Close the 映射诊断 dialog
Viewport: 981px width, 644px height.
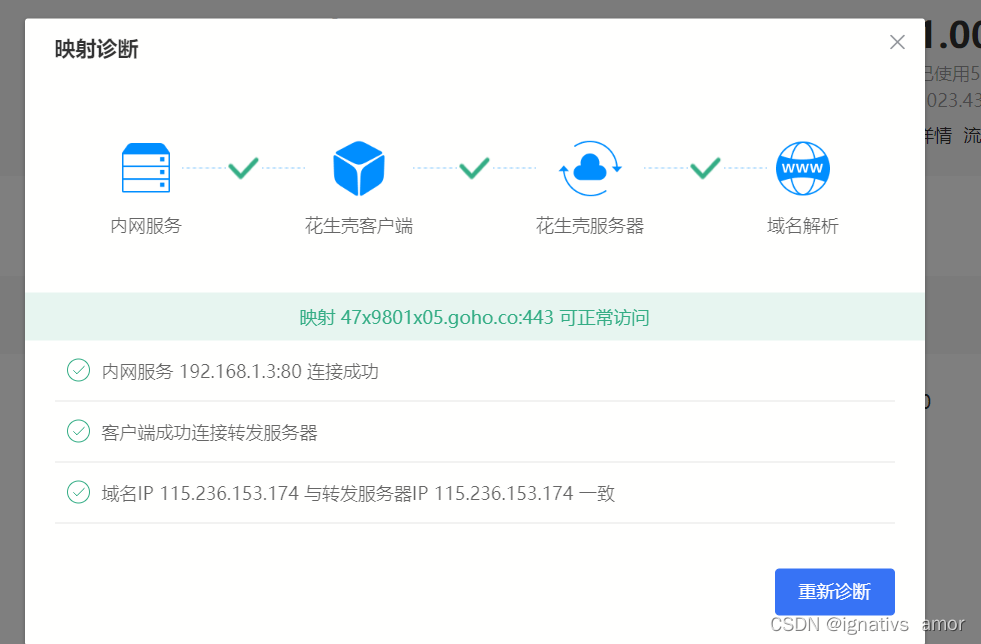click(x=897, y=42)
